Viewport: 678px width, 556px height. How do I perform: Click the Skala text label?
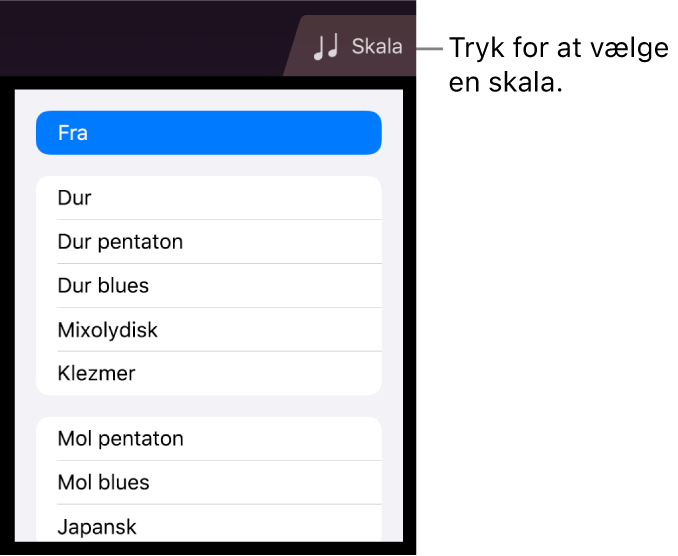[377, 47]
